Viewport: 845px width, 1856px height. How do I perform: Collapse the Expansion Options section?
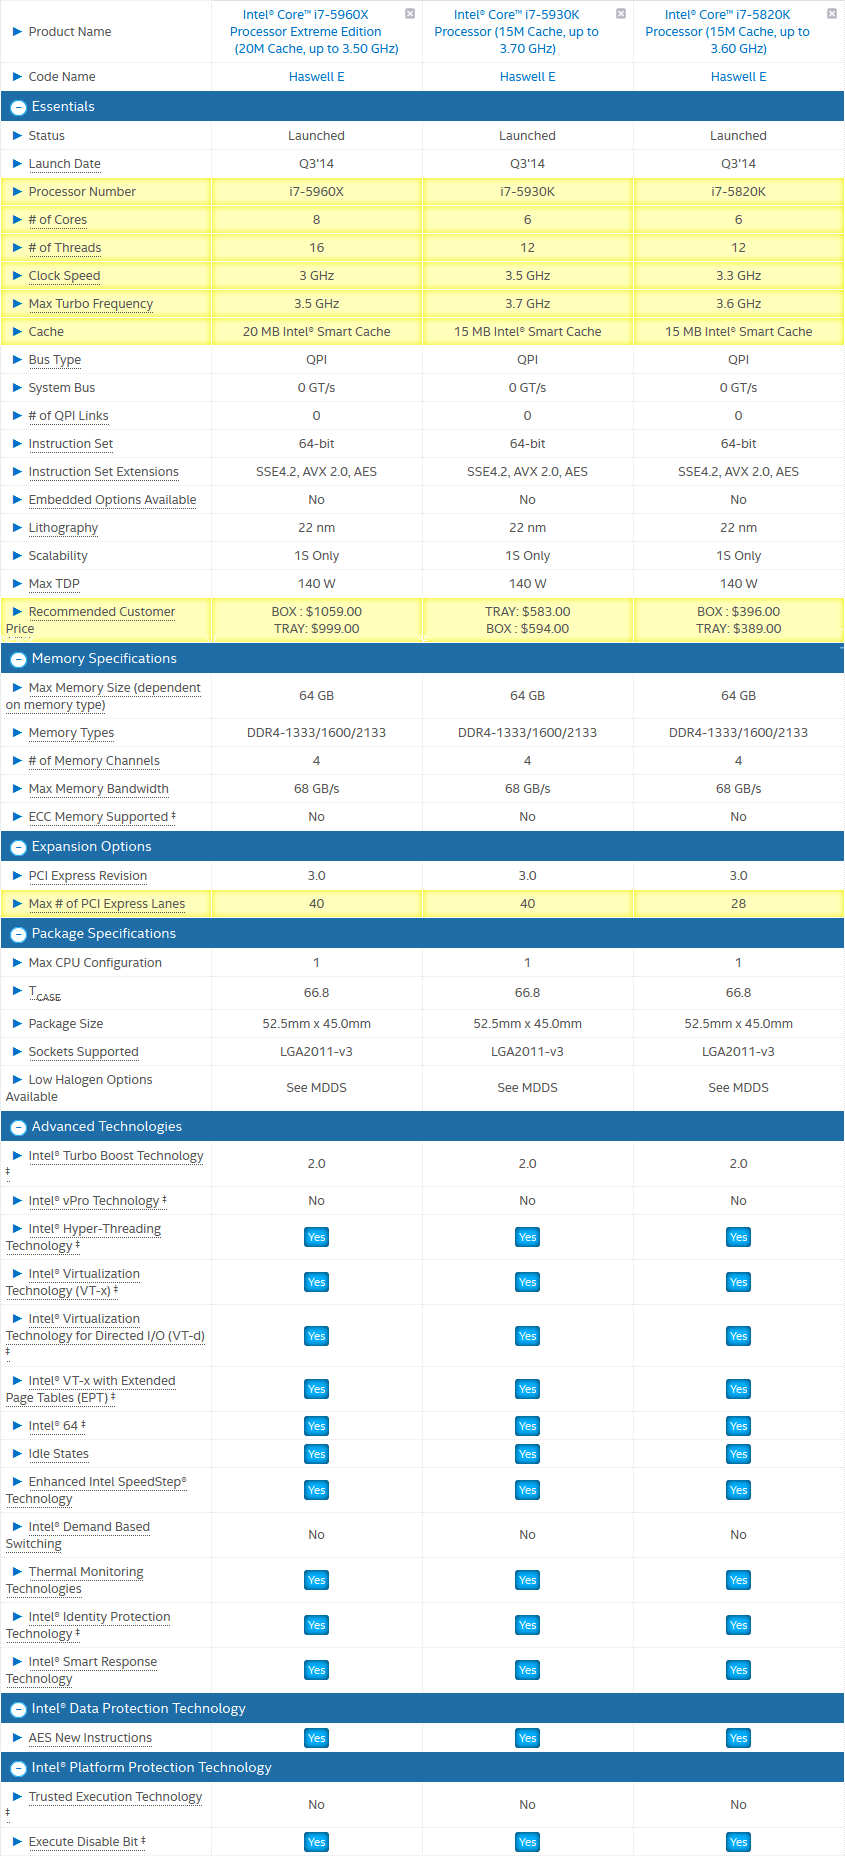tap(18, 847)
